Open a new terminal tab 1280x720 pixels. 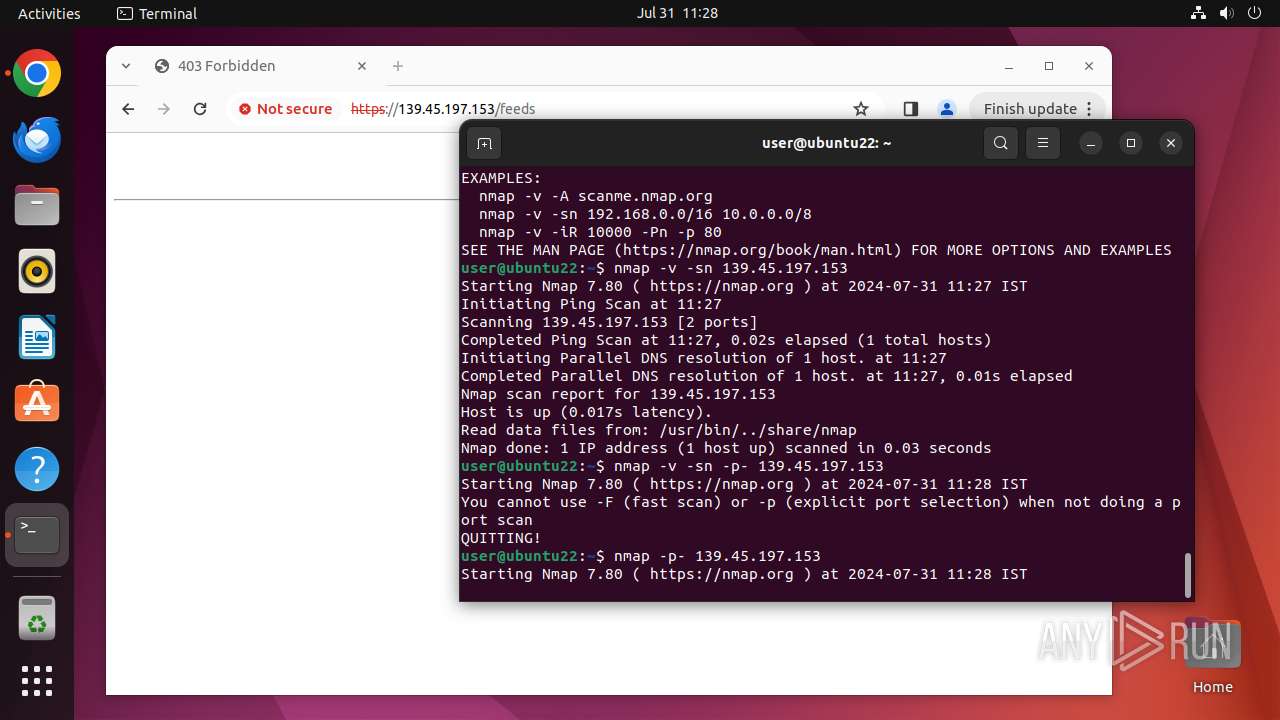click(484, 143)
